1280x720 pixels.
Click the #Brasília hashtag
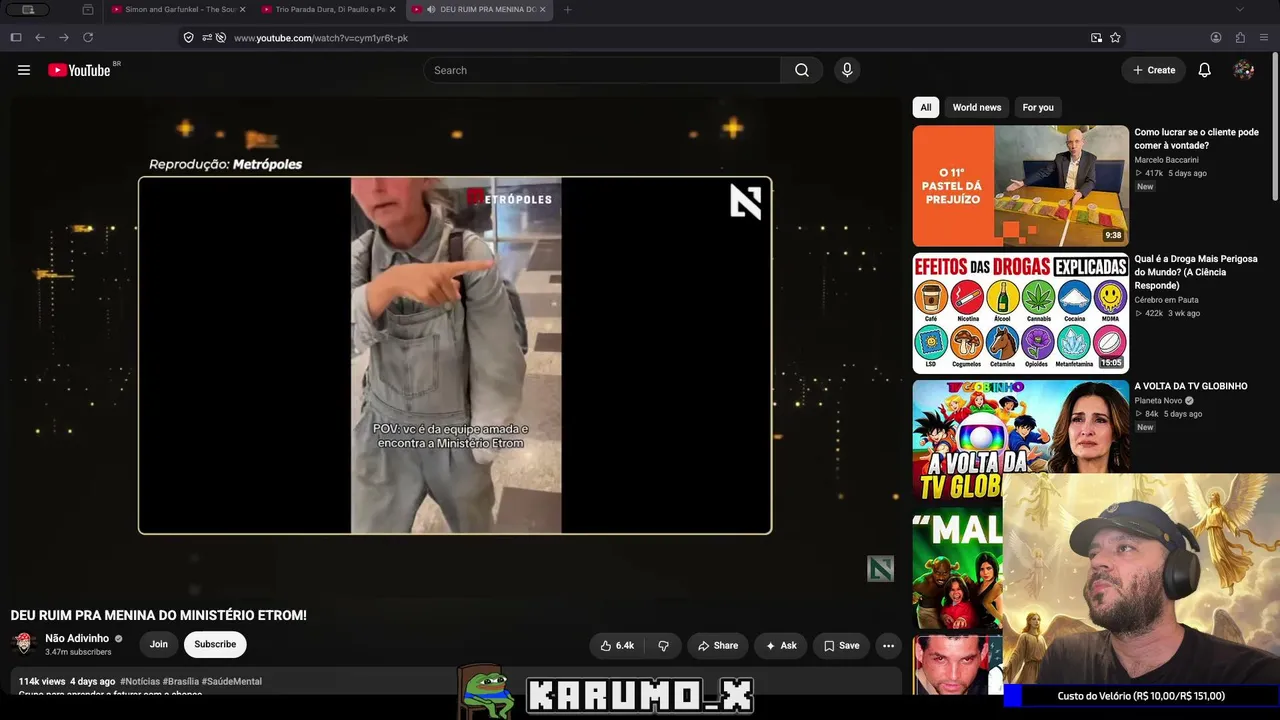click(x=181, y=681)
